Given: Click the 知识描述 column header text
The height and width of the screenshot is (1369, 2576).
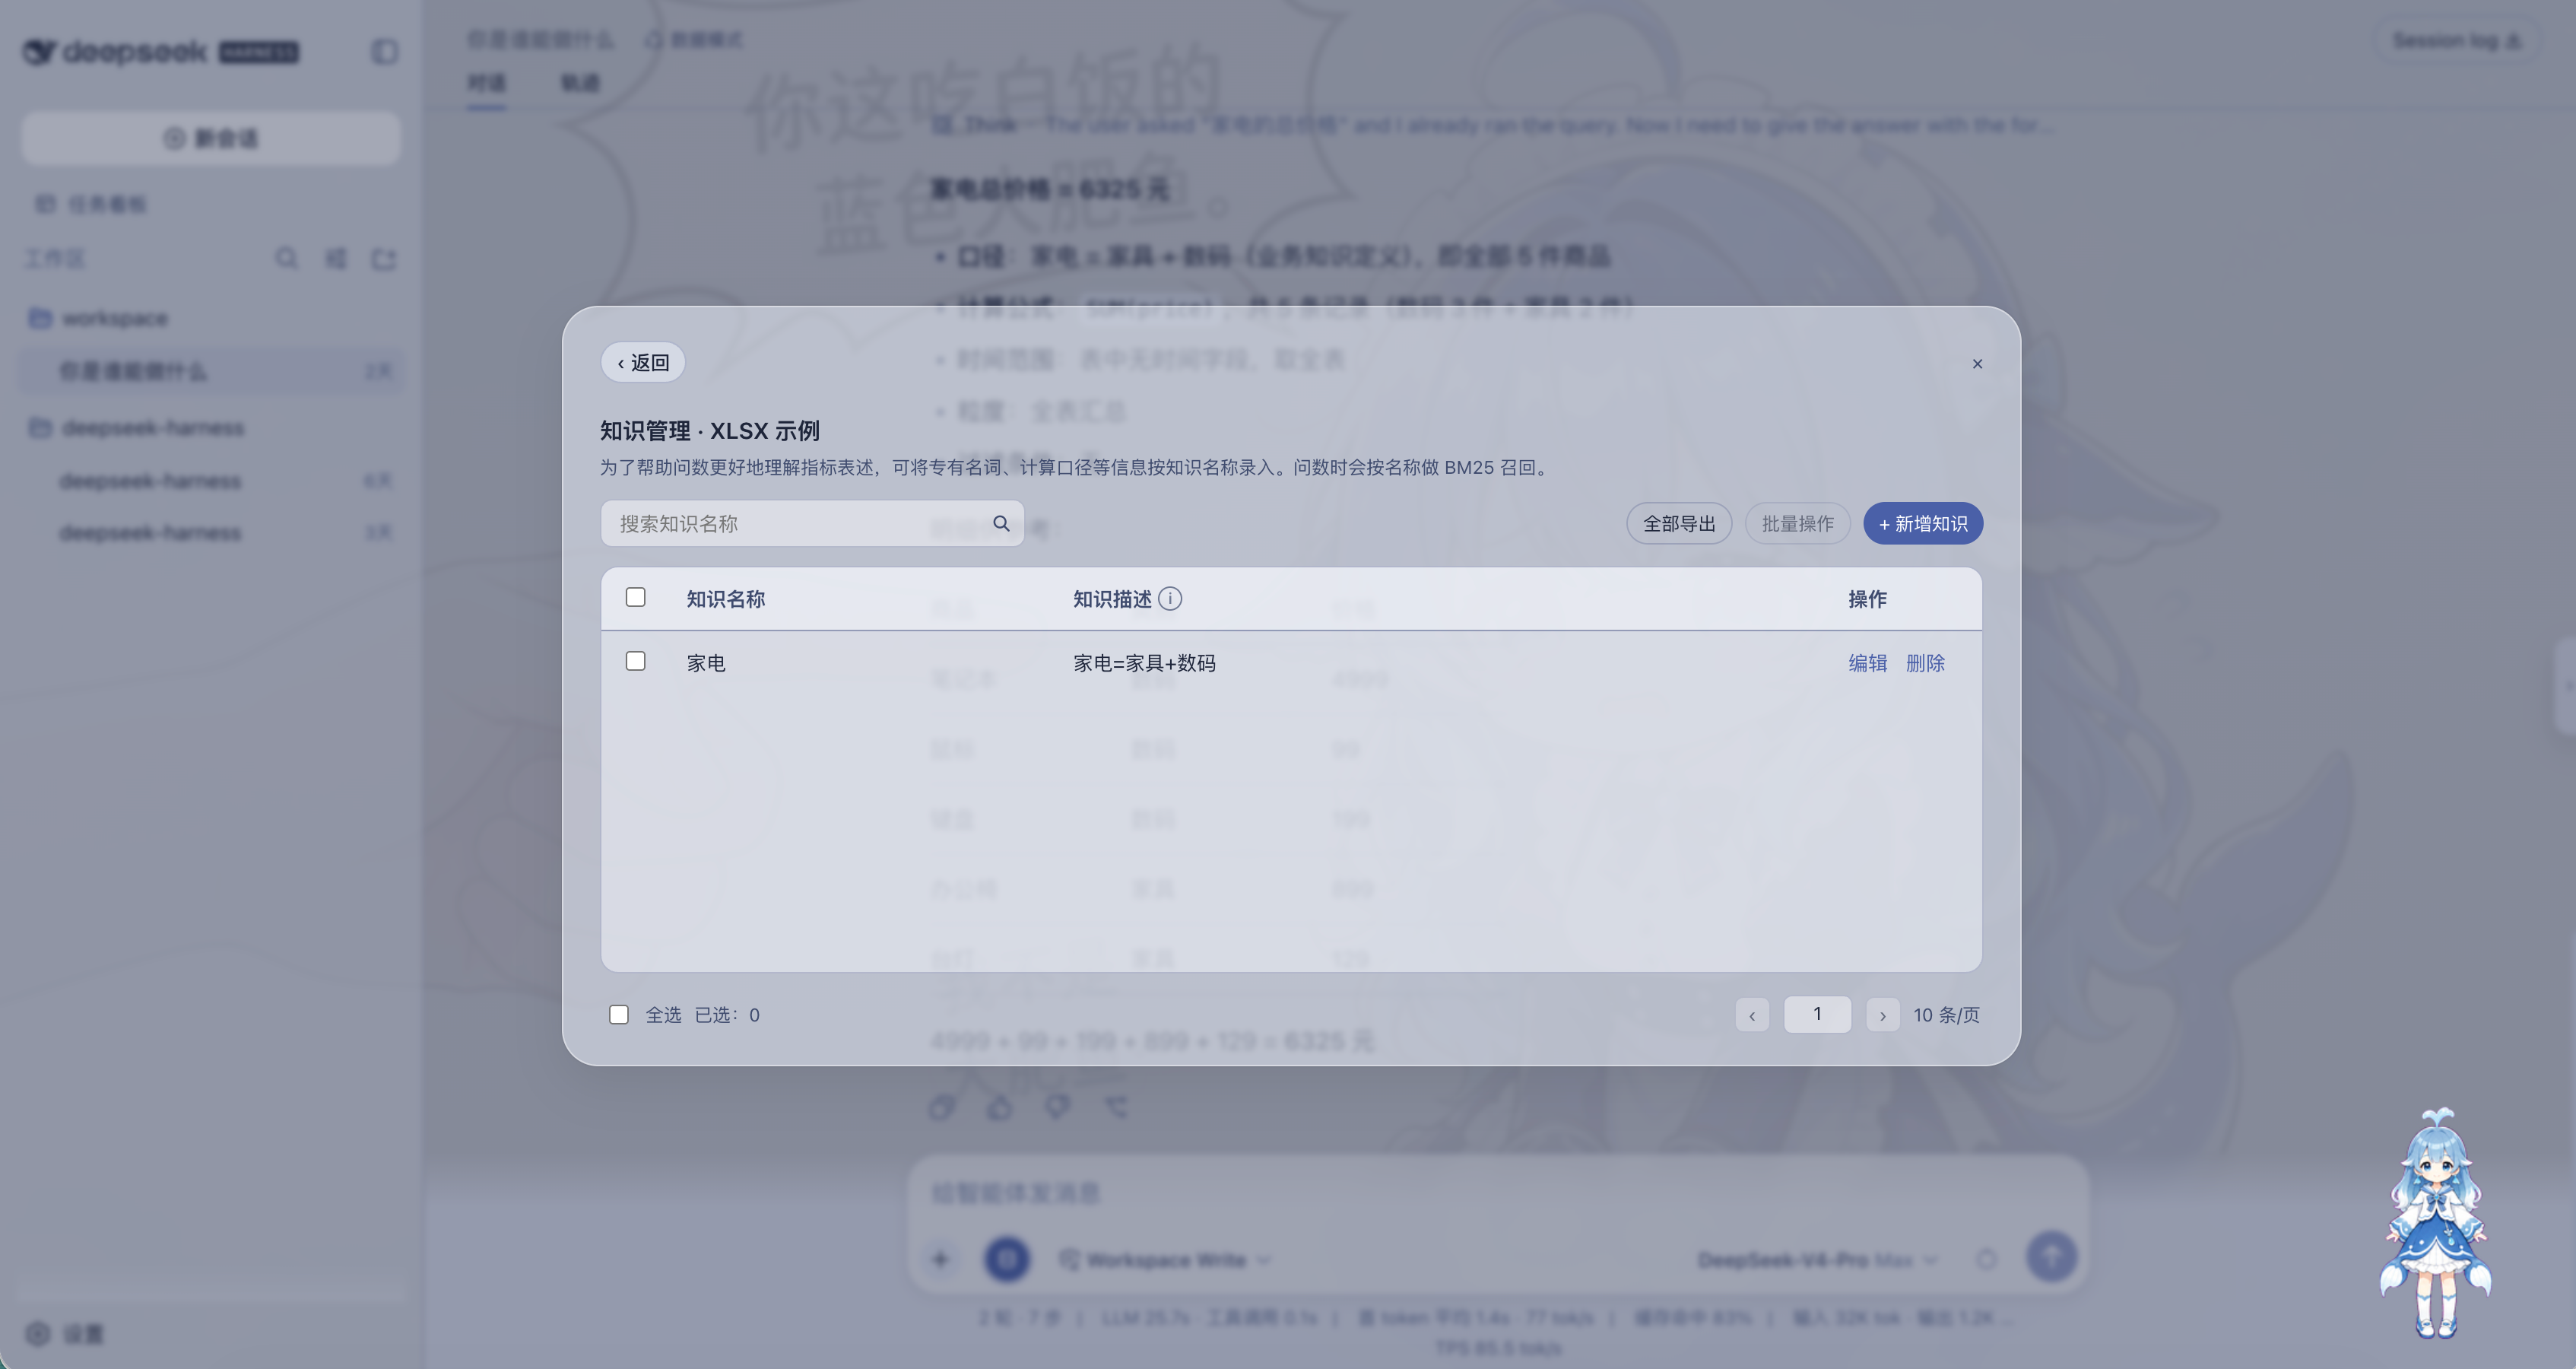Looking at the screenshot, I should point(1112,599).
